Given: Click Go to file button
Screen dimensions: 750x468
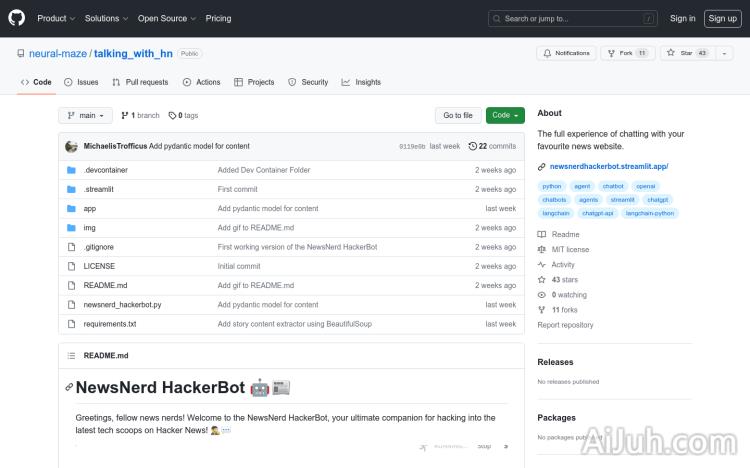Looking at the screenshot, I should [458, 115].
